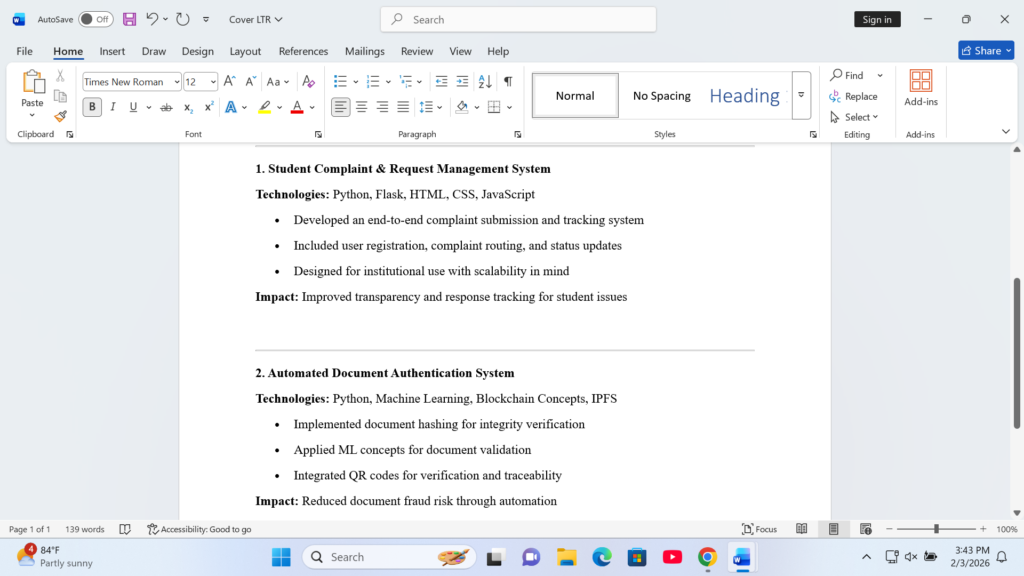
Task: Redo the last action
Action: [x=183, y=19]
